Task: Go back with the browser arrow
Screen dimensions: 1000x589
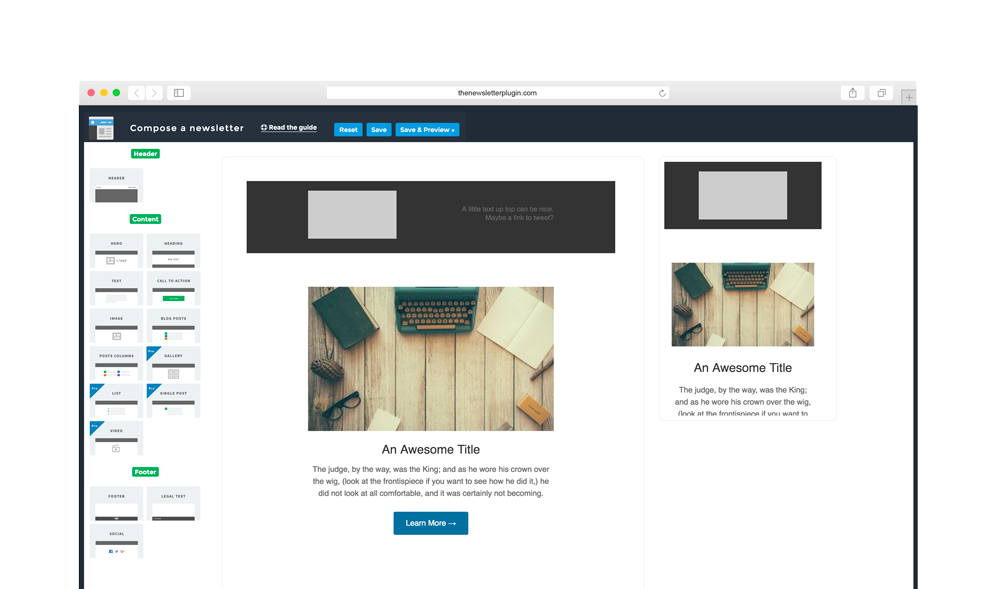Action: coord(137,93)
